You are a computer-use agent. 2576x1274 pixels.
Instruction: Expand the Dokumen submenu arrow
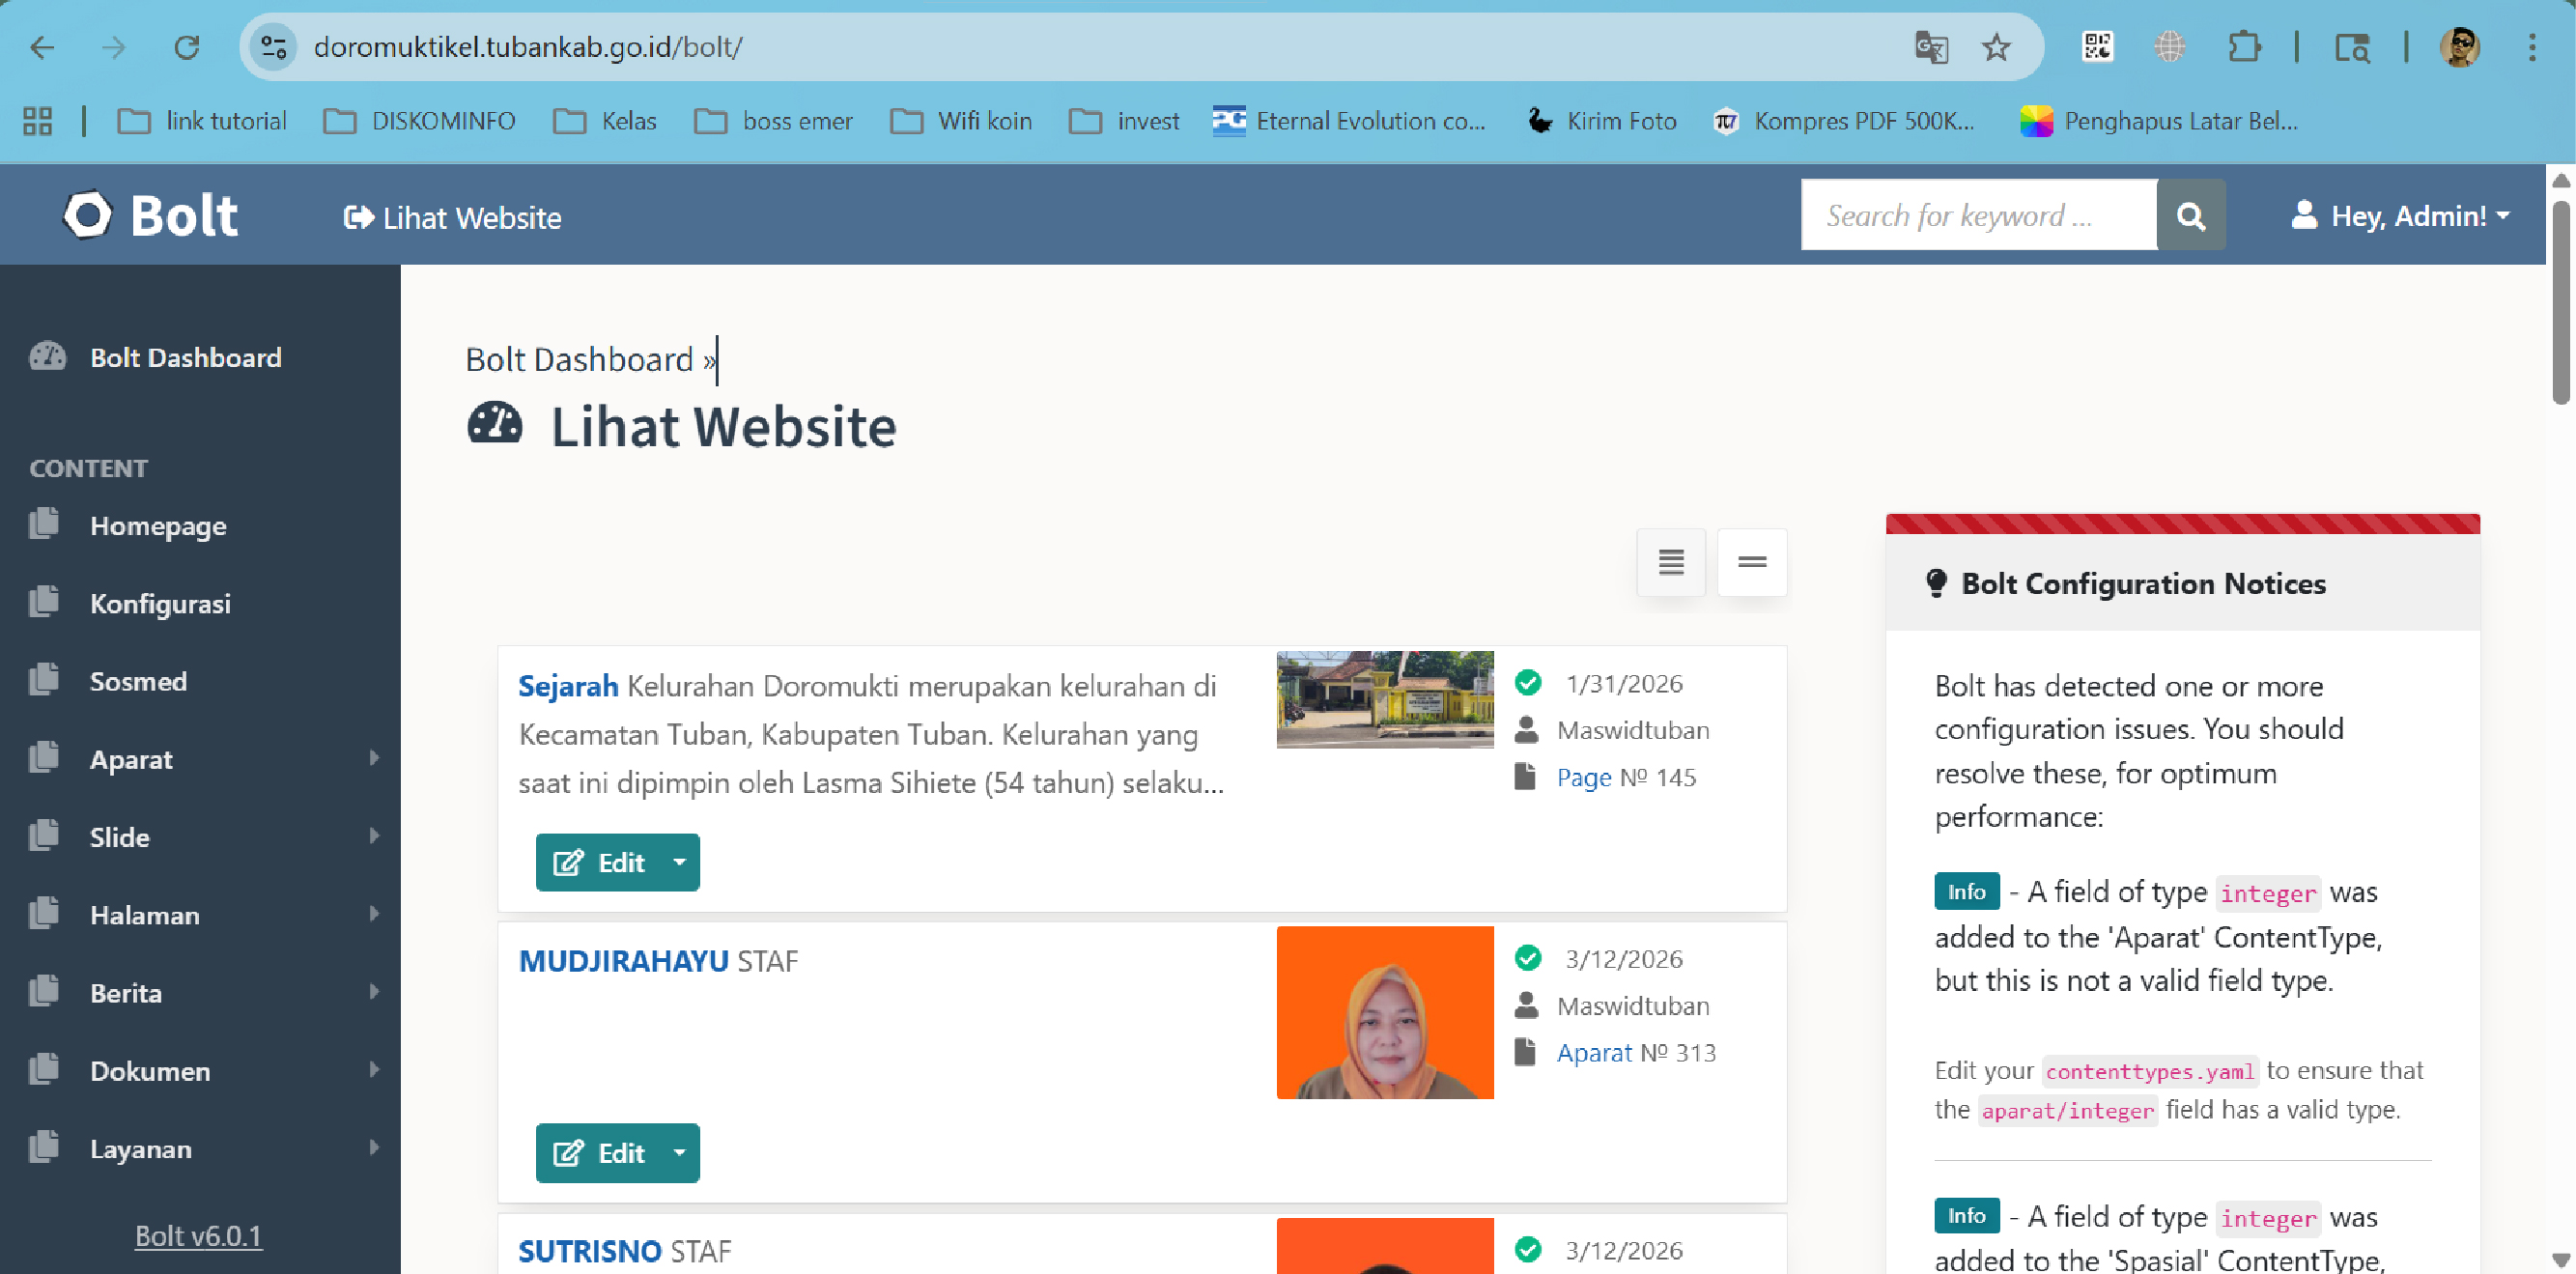374,1070
